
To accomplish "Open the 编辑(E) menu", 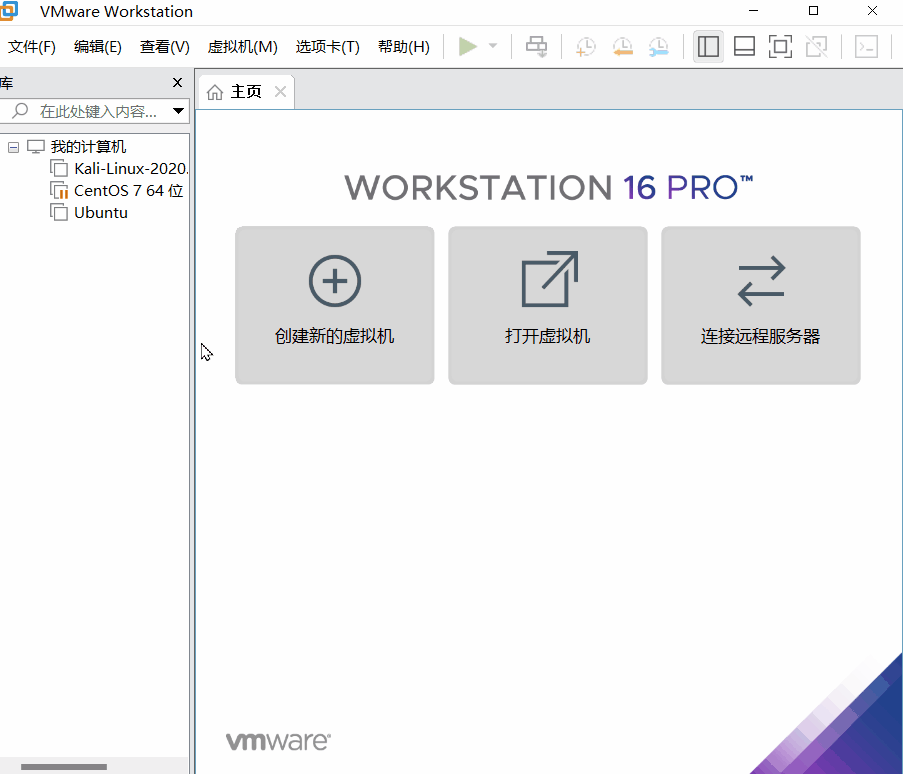I will pyautogui.click(x=98, y=46).
